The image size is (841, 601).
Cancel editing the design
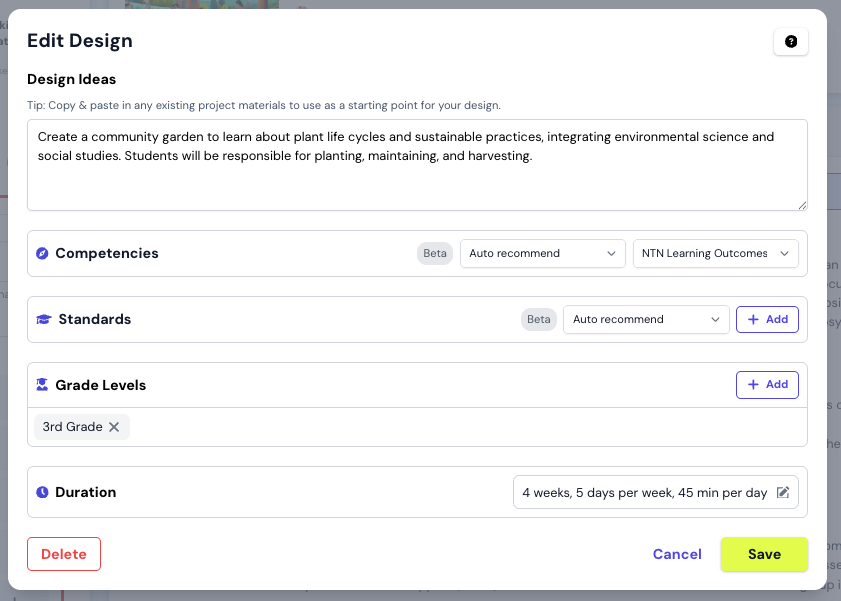pyautogui.click(x=677, y=553)
